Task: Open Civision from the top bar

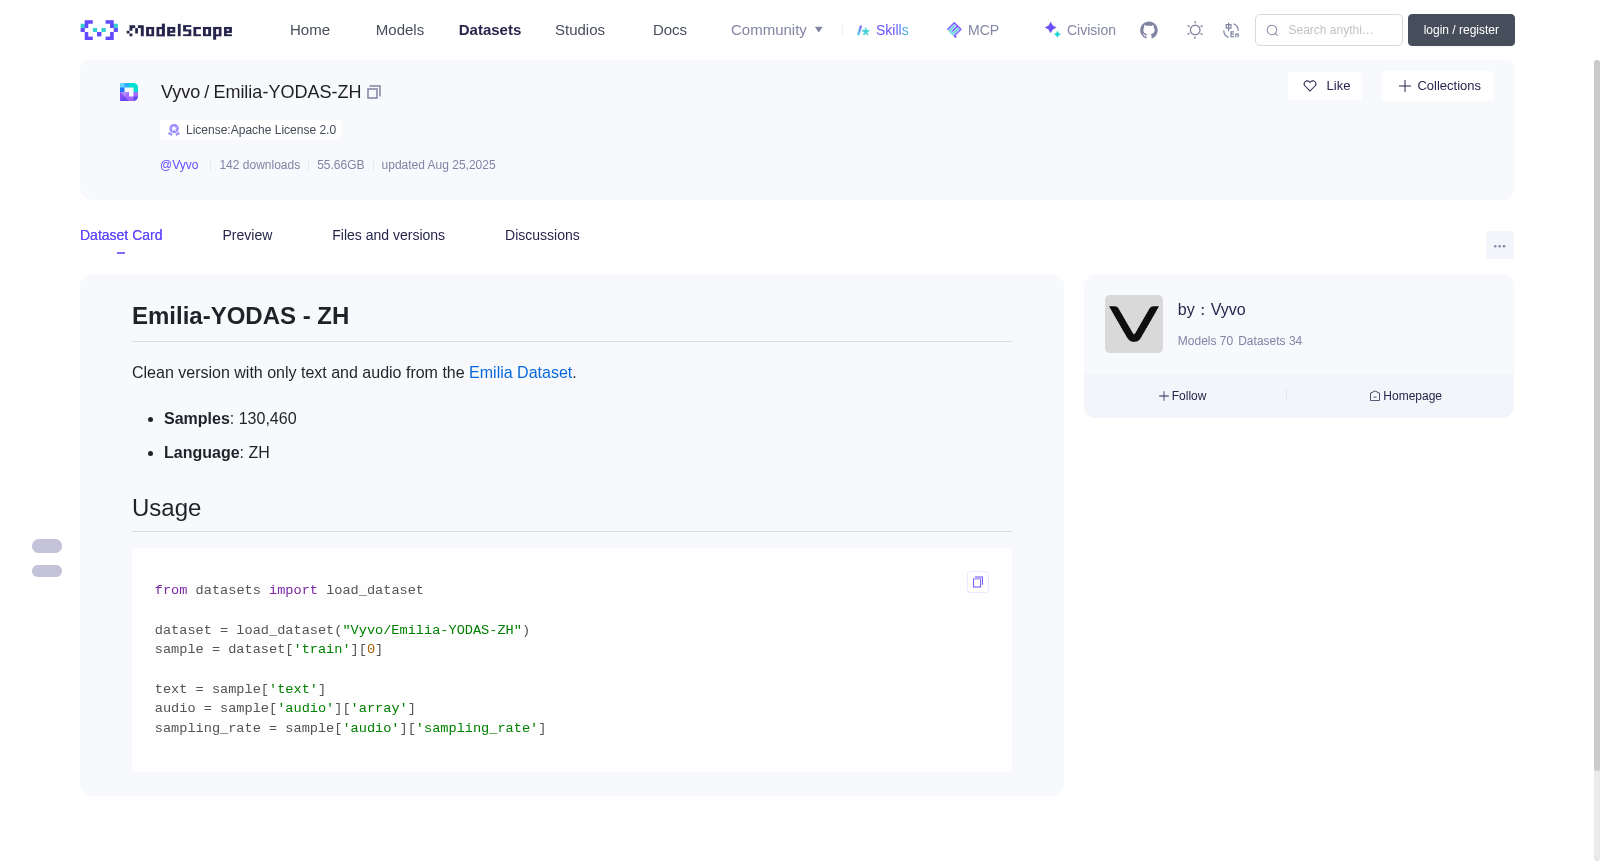Action: point(1080,30)
